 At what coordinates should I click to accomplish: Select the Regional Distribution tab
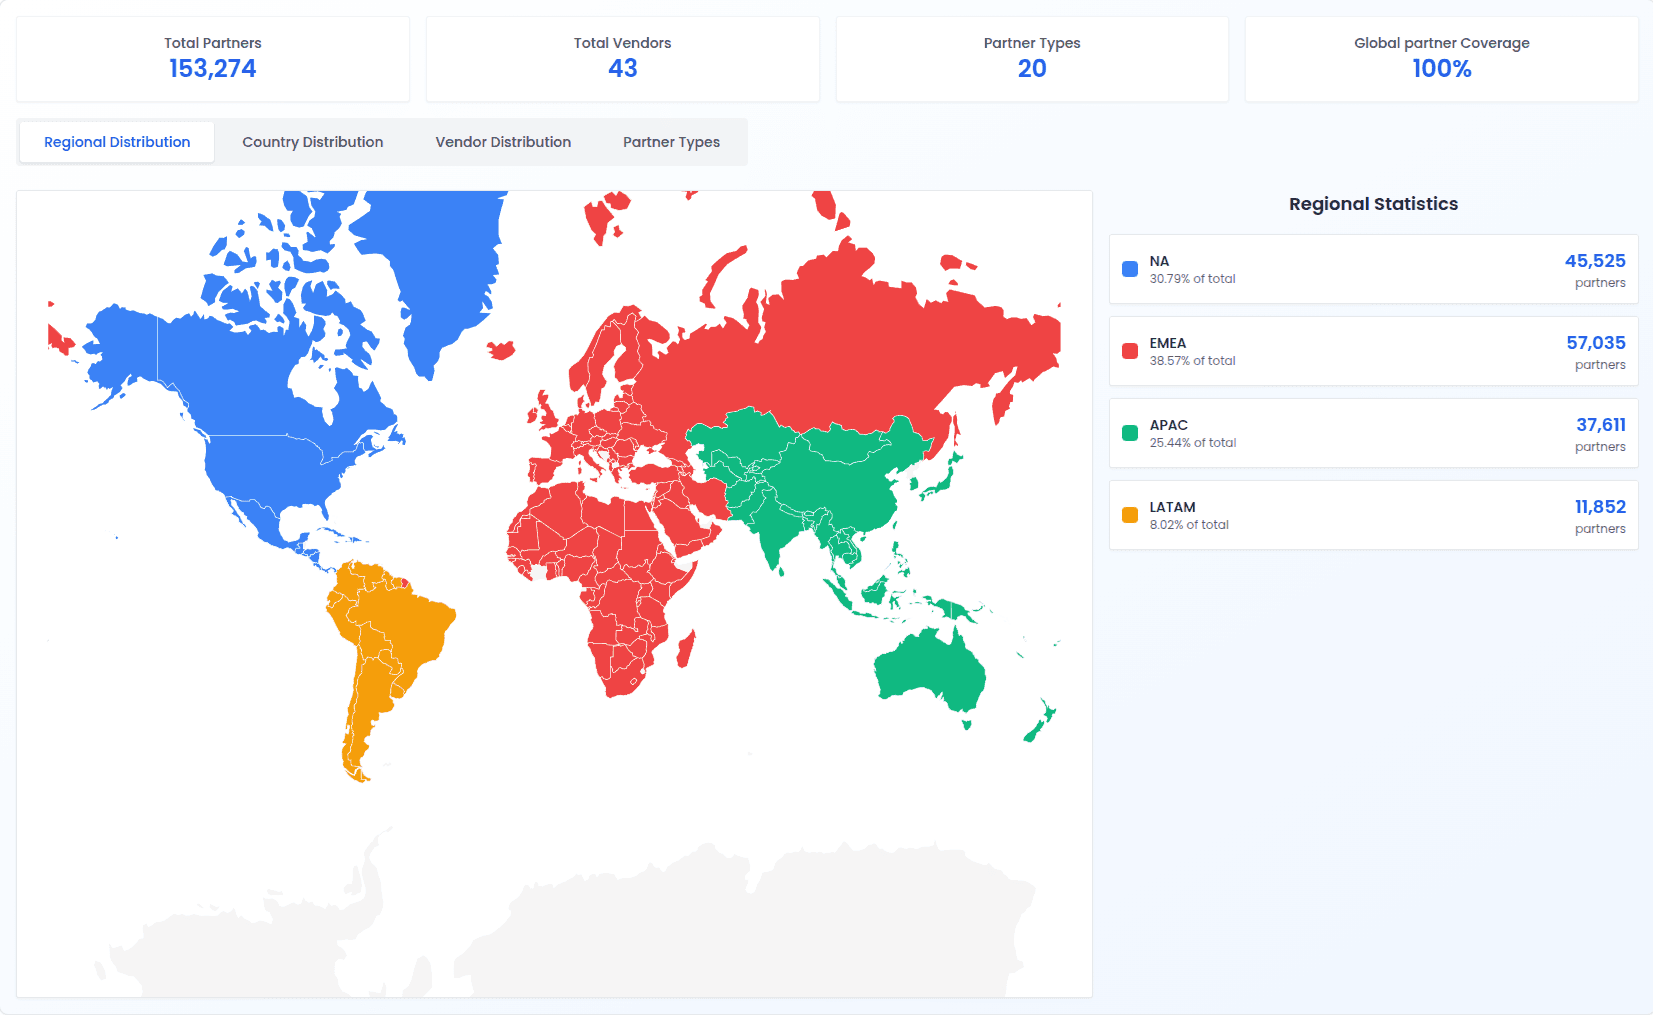click(x=116, y=142)
